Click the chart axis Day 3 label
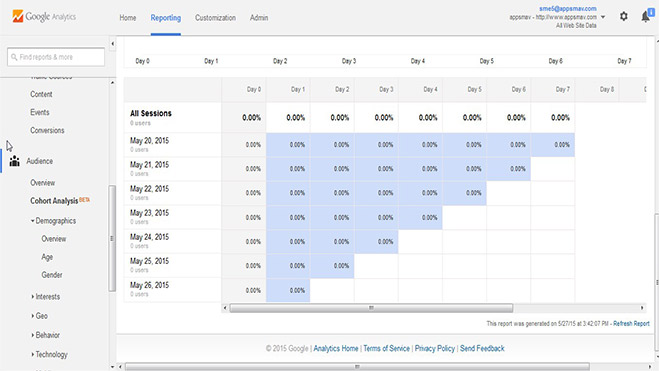Screen dimensions: 659x371 click(x=349, y=61)
